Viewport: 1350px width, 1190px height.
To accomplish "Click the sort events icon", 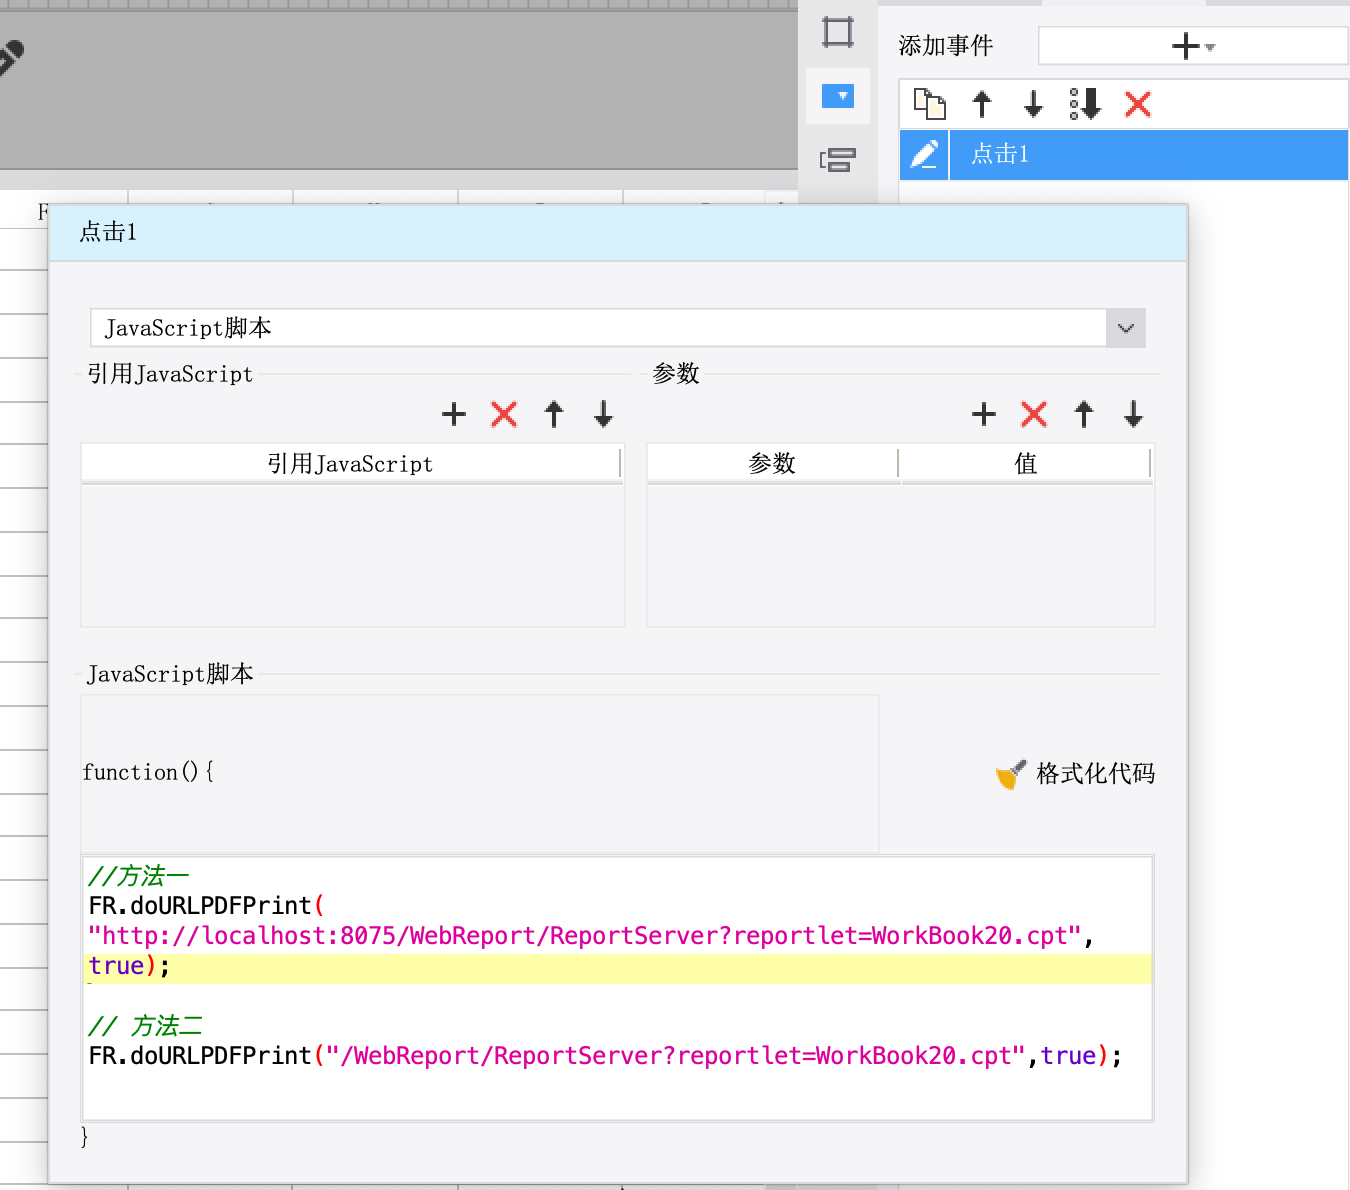I will coord(1086,104).
